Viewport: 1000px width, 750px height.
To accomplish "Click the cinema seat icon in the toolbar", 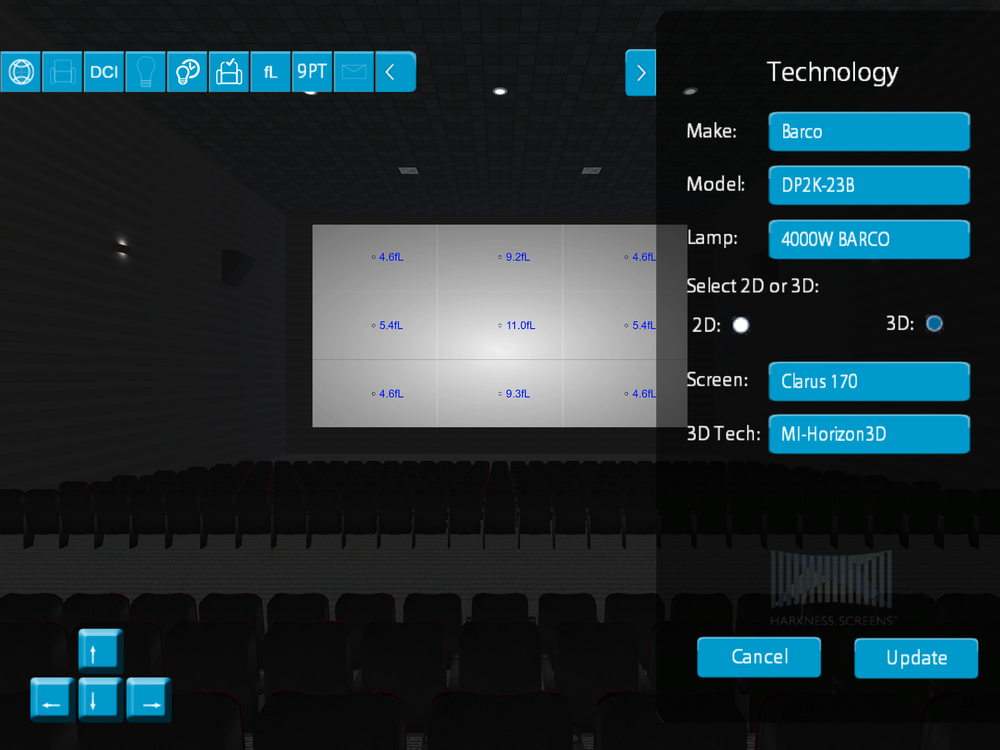I will [x=62, y=71].
